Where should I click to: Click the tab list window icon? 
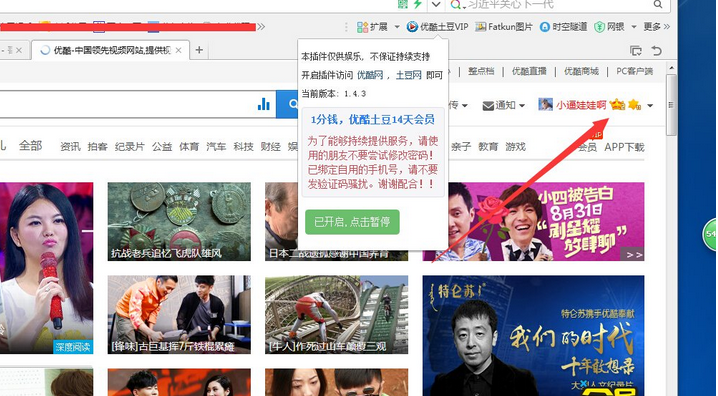636,50
